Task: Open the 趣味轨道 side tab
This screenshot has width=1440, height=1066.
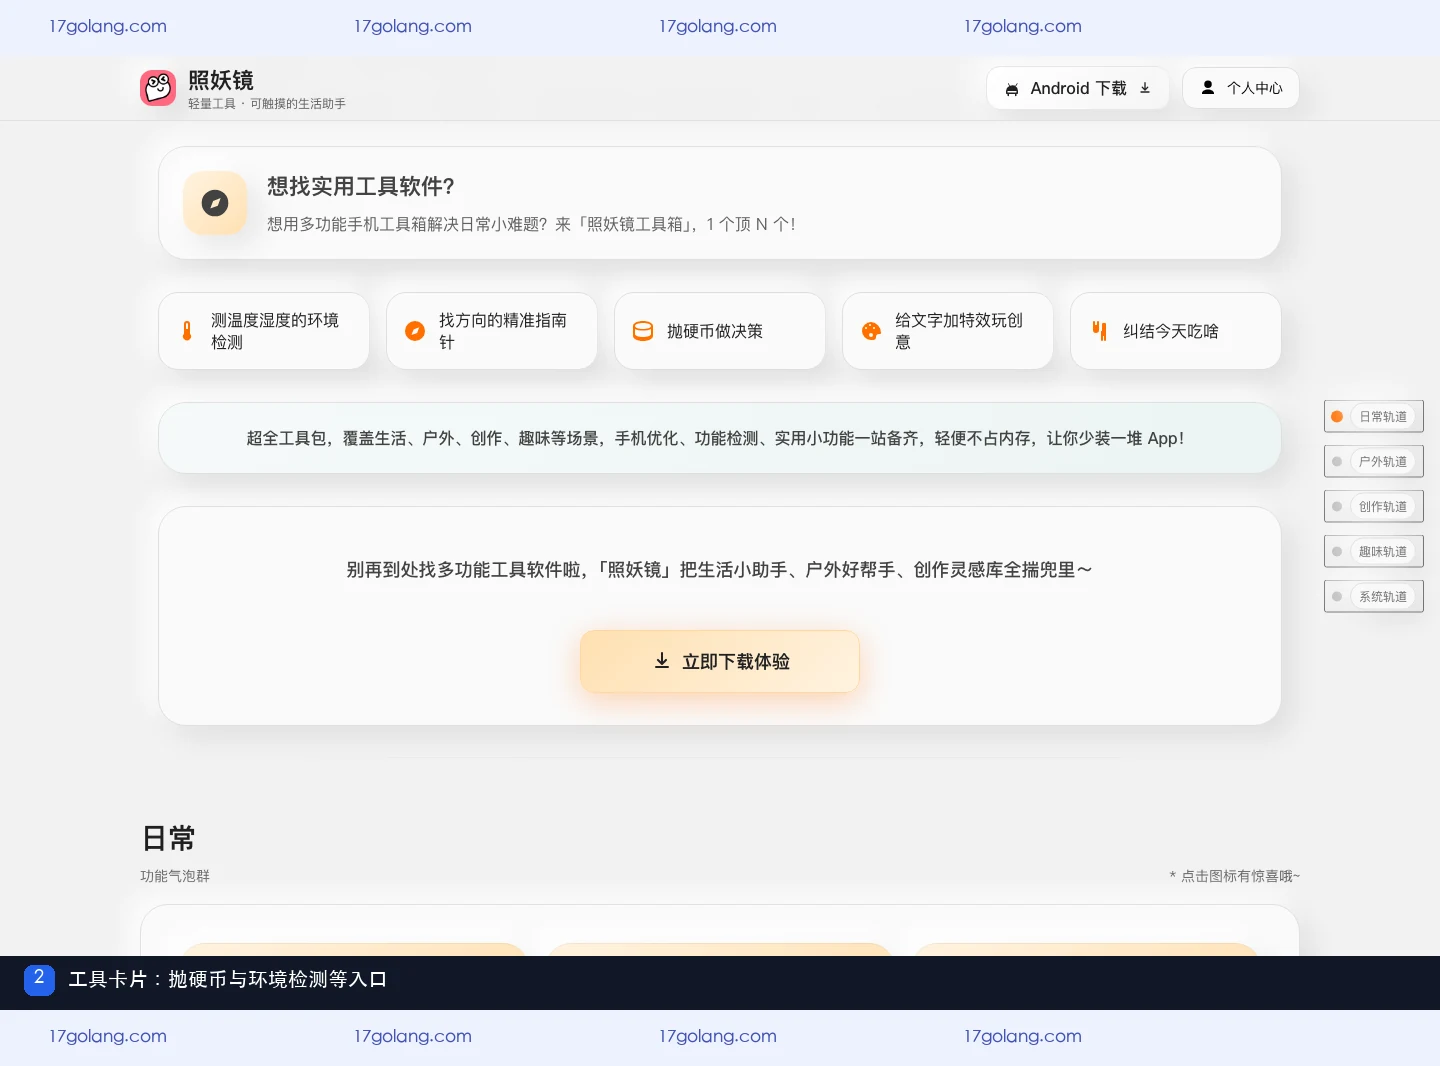Action: tap(1374, 551)
